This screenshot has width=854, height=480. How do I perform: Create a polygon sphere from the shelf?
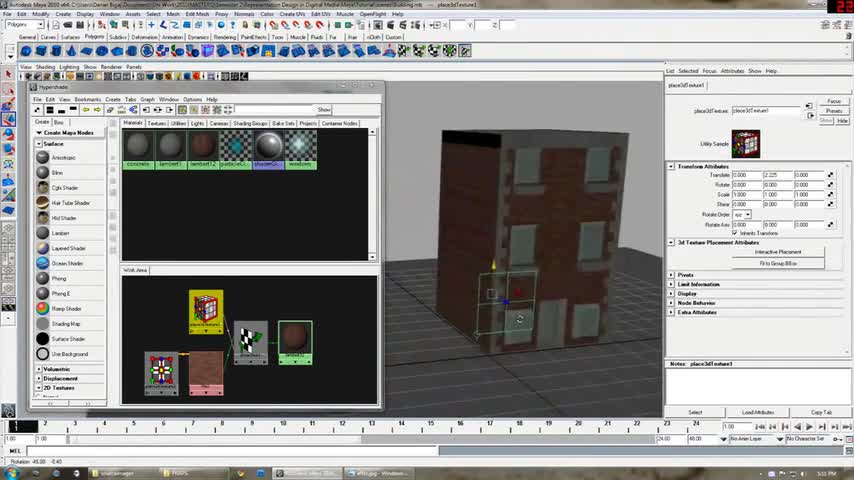coord(26,51)
